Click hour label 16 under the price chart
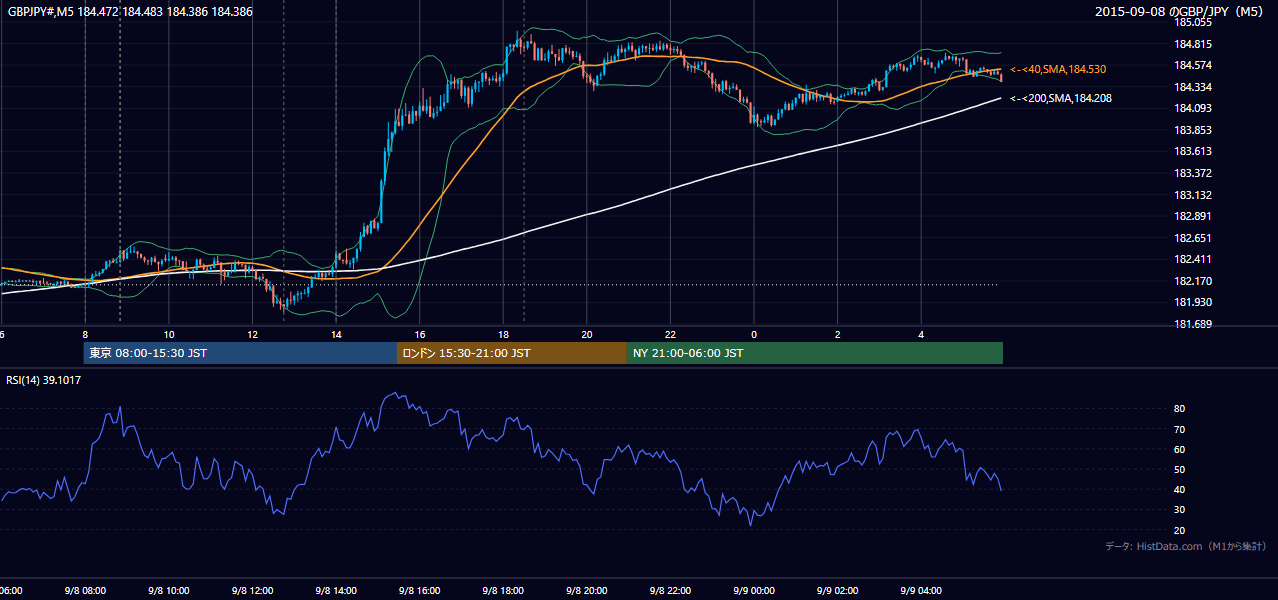Image resolution: width=1278 pixels, height=600 pixels. click(x=420, y=334)
